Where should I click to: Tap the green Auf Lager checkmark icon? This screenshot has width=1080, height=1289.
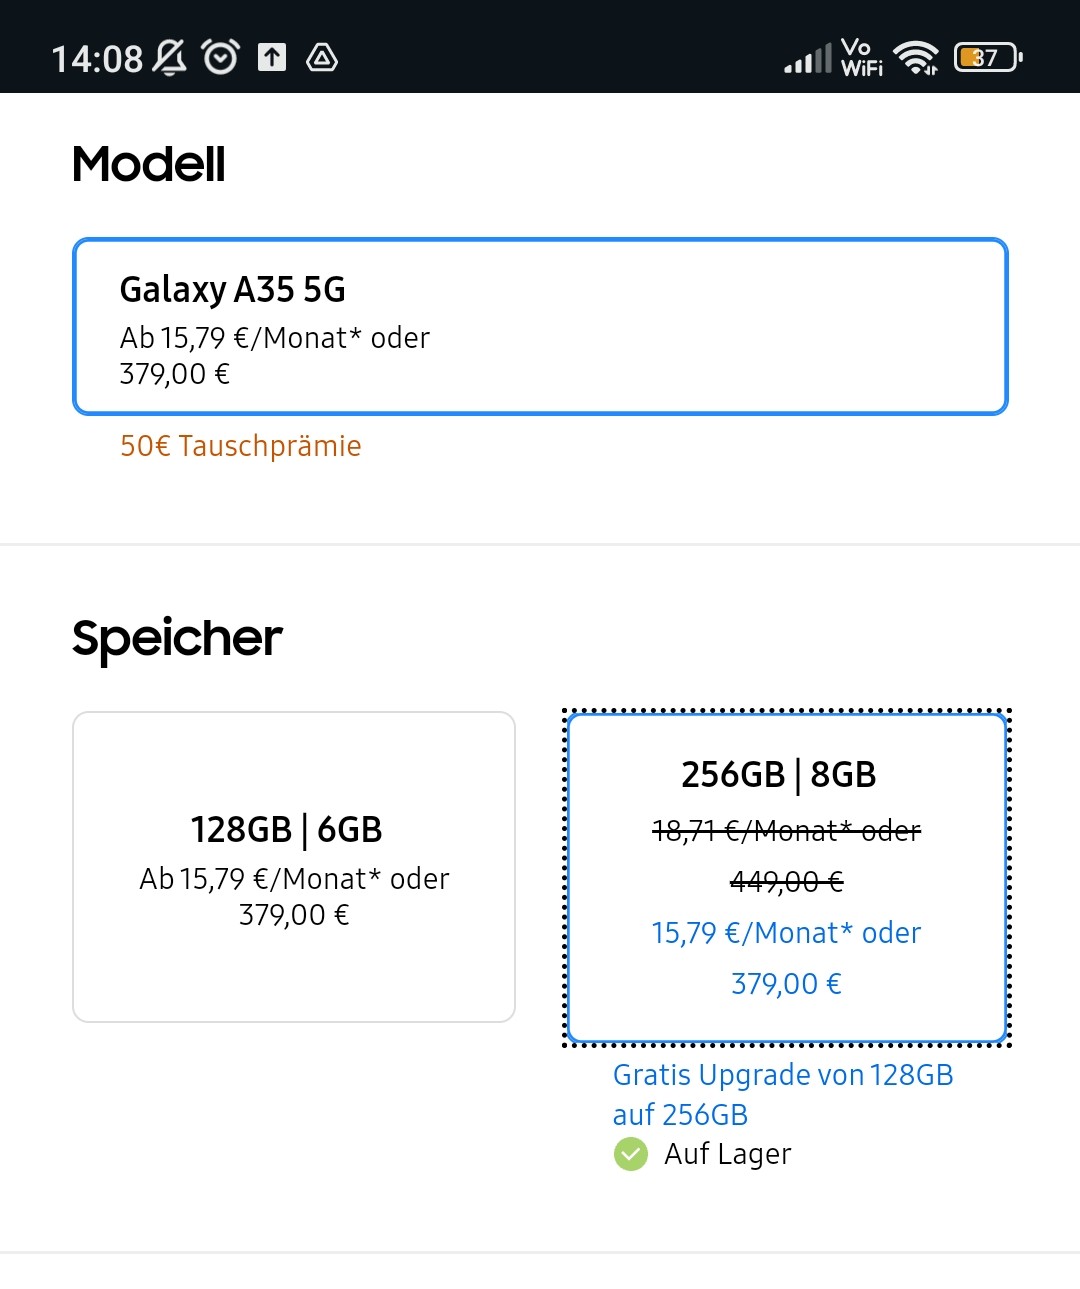coord(630,1154)
